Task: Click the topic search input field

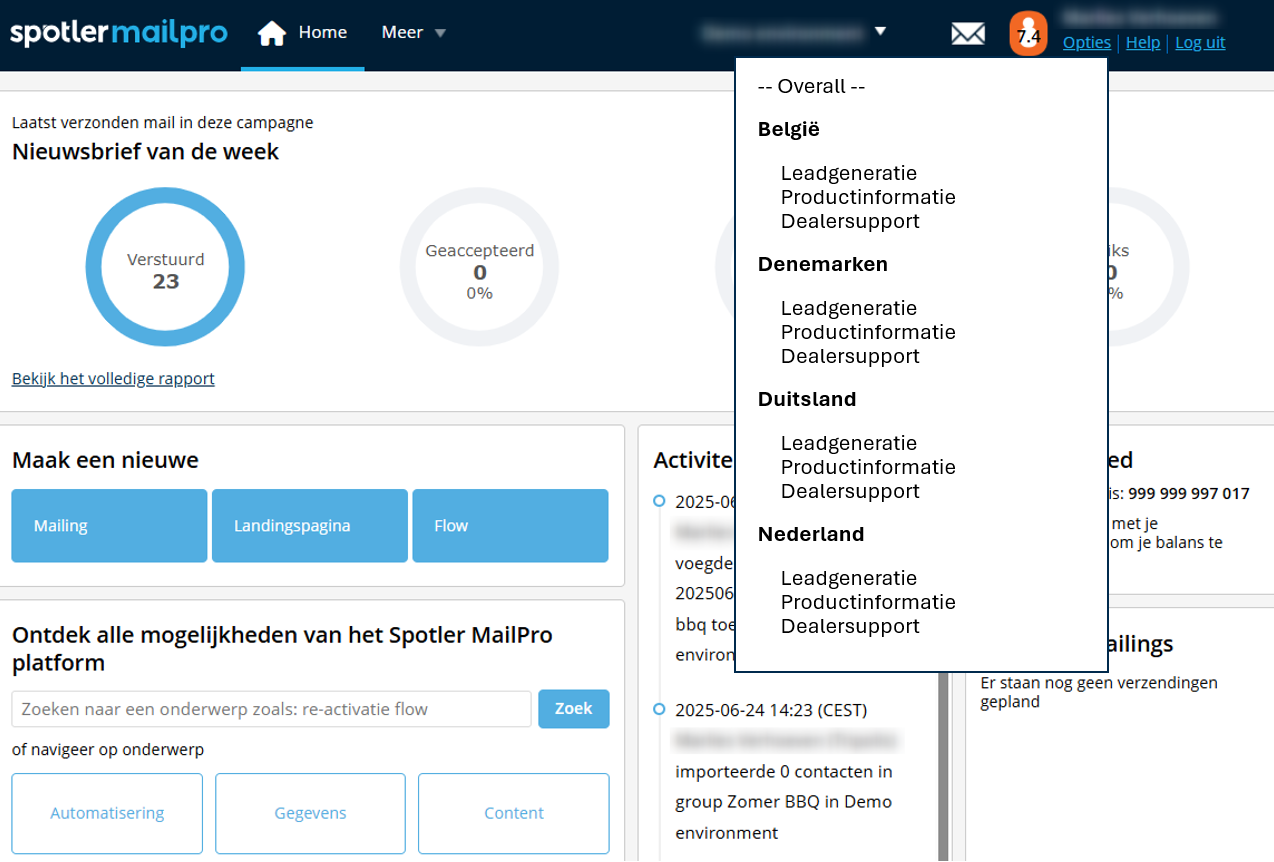Action: 271,709
